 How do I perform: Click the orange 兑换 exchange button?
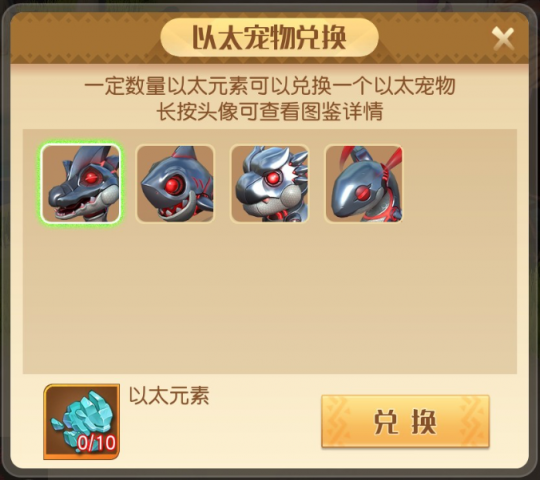[405, 422]
